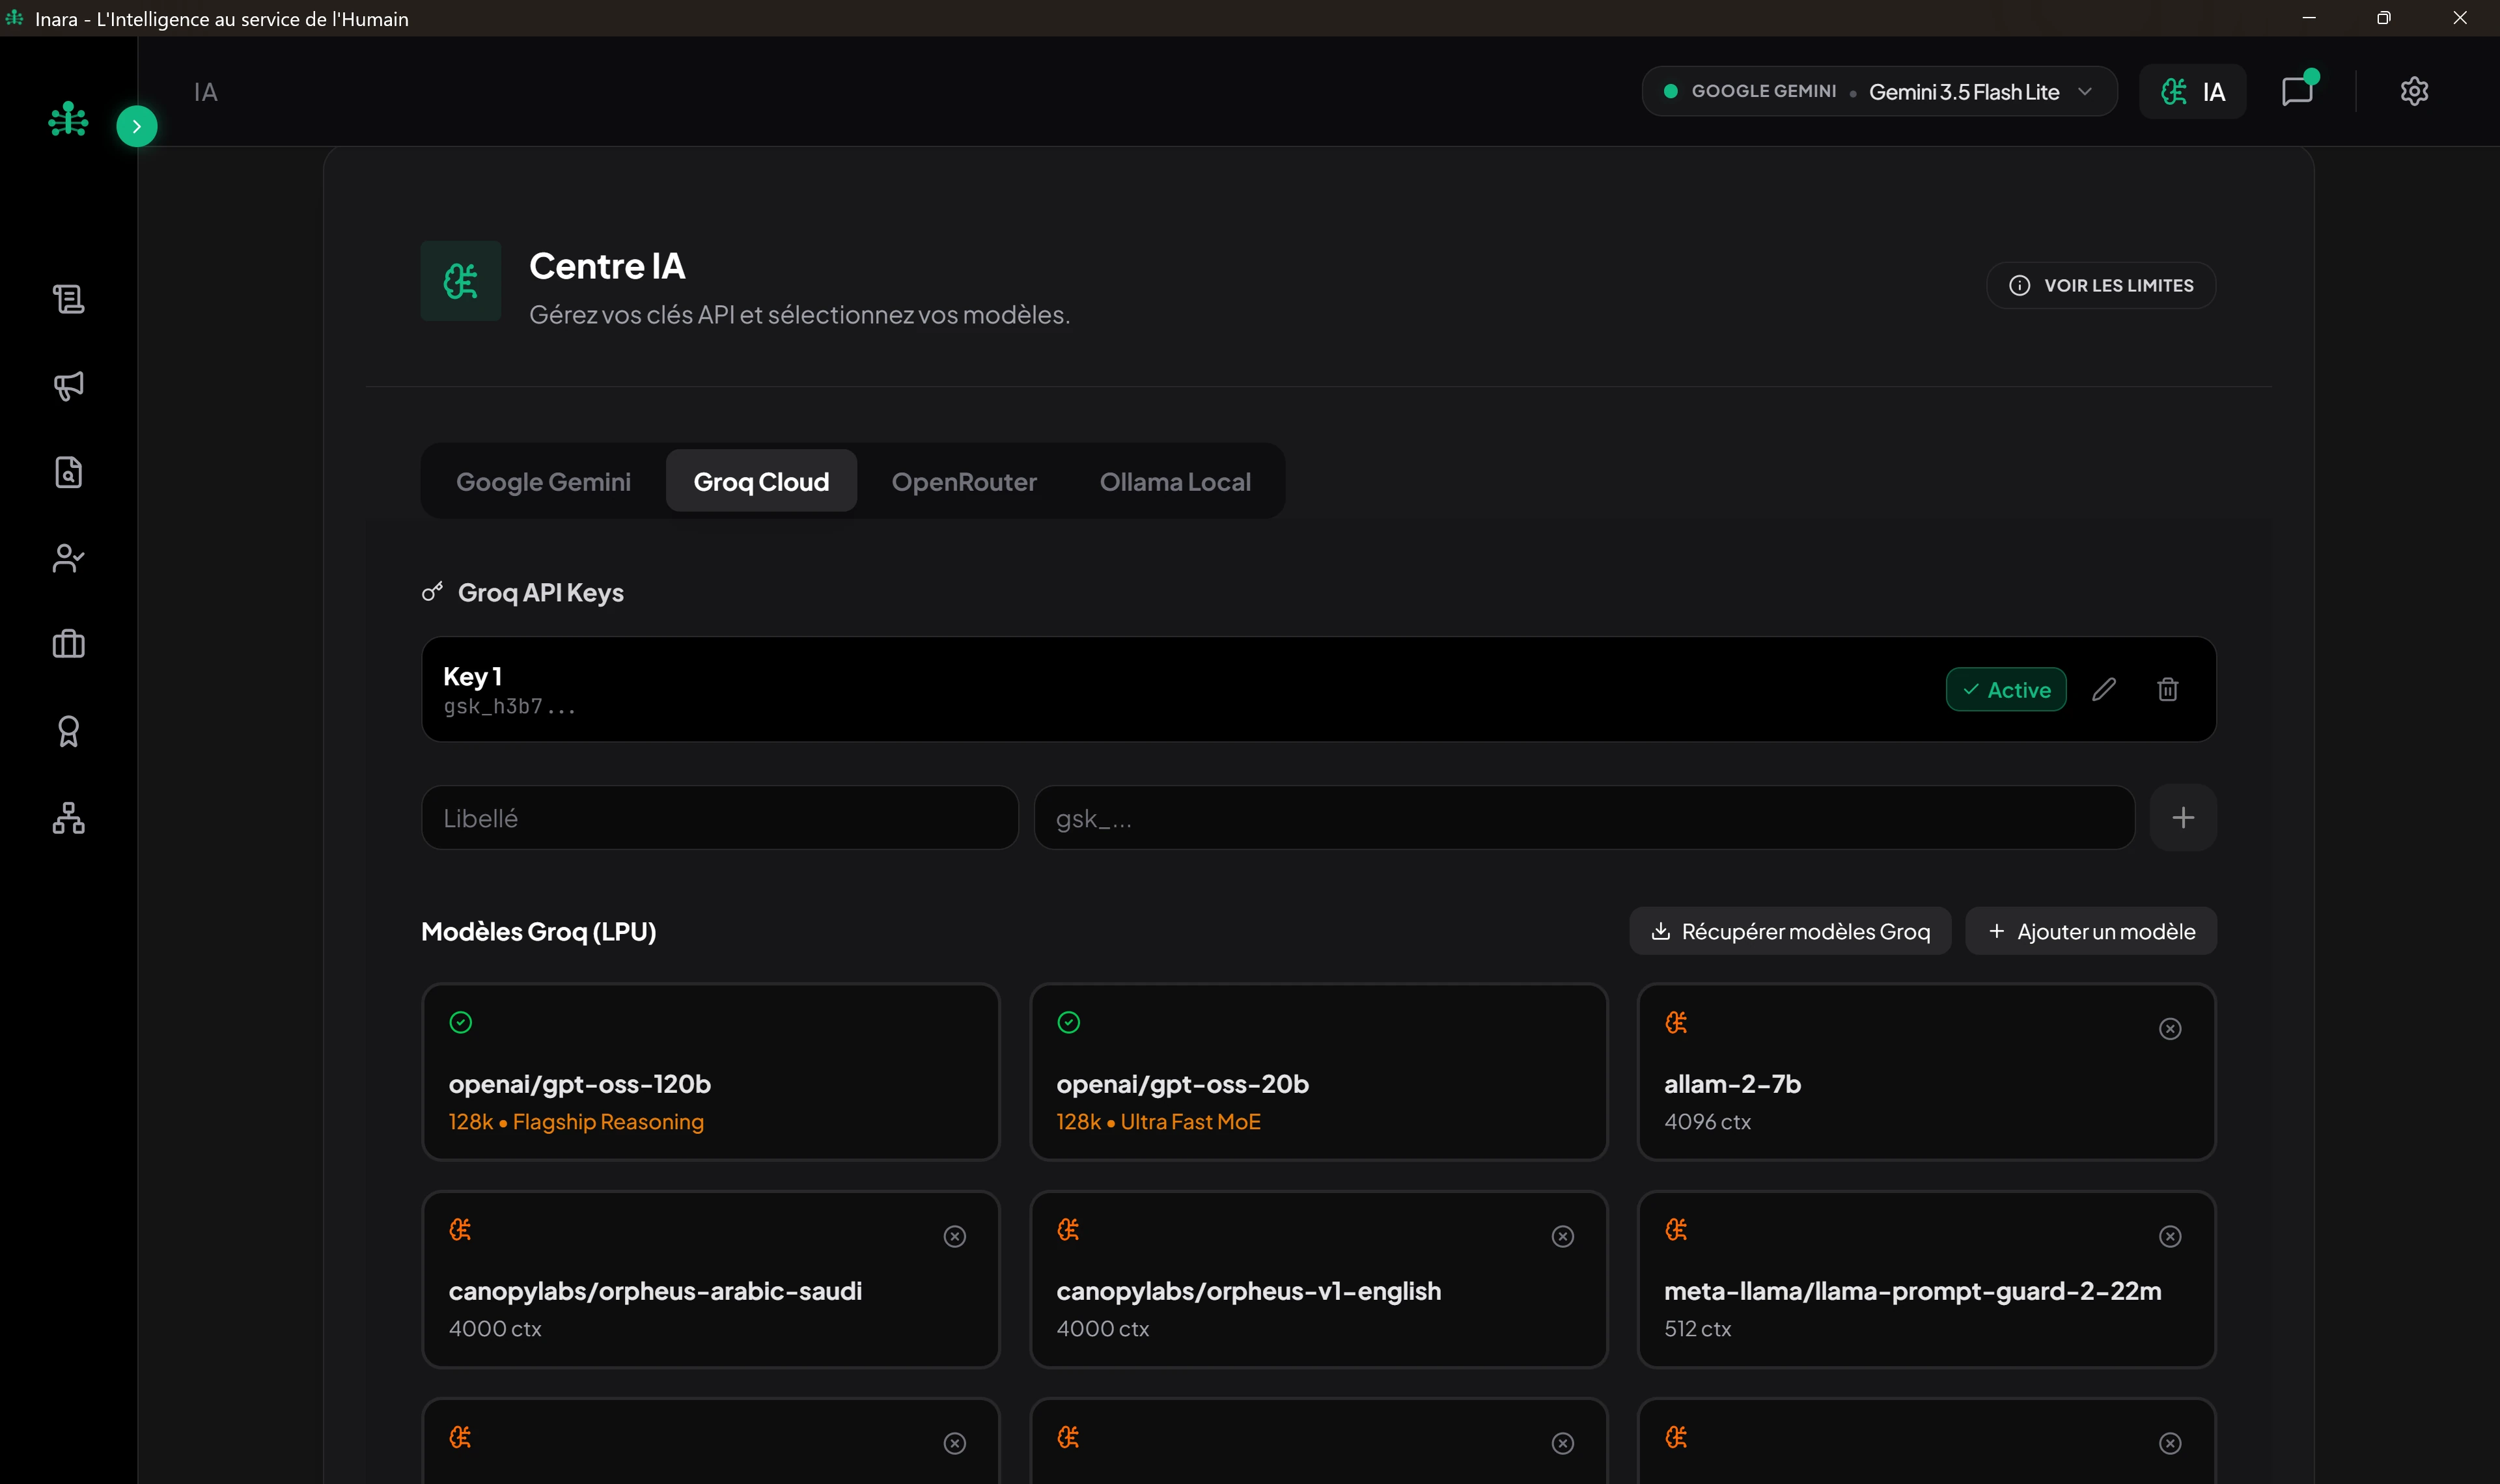
Task: Focus the gsk_... API key field
Action: click(x=1584, y=818)
